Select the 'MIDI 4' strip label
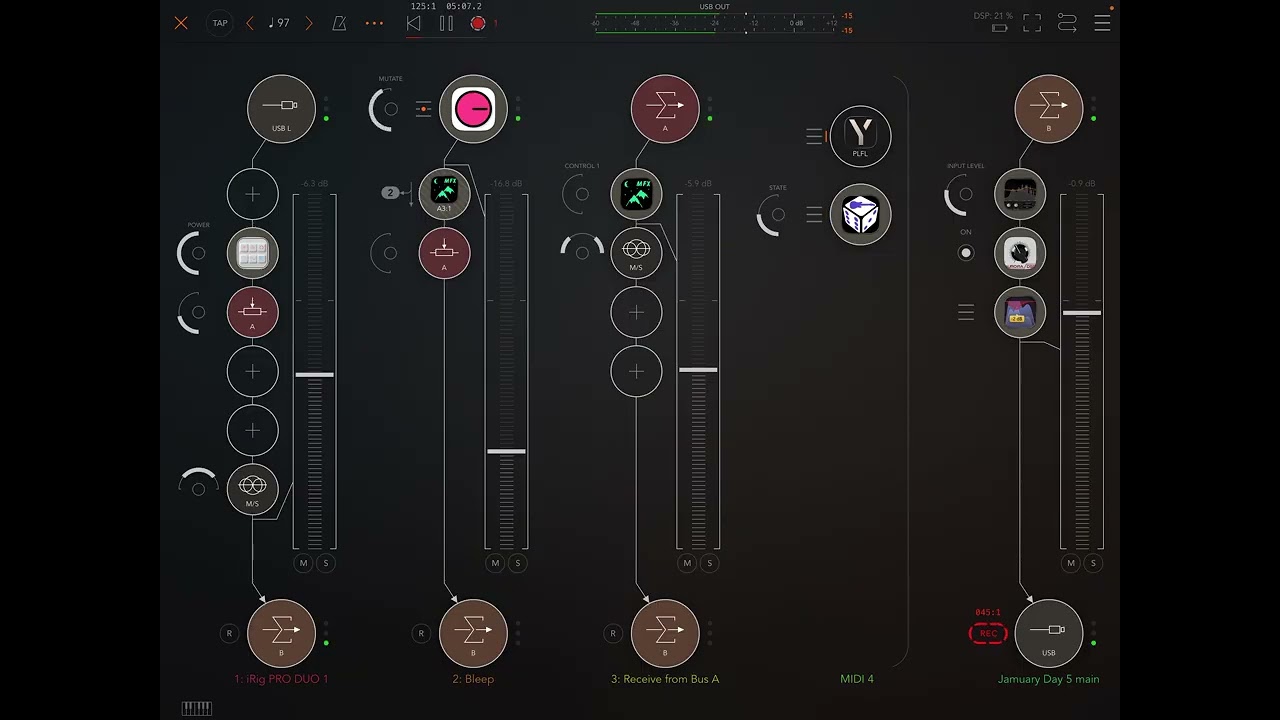Image resolution: width=1280 pixels, height=720 pixels. 857,679
